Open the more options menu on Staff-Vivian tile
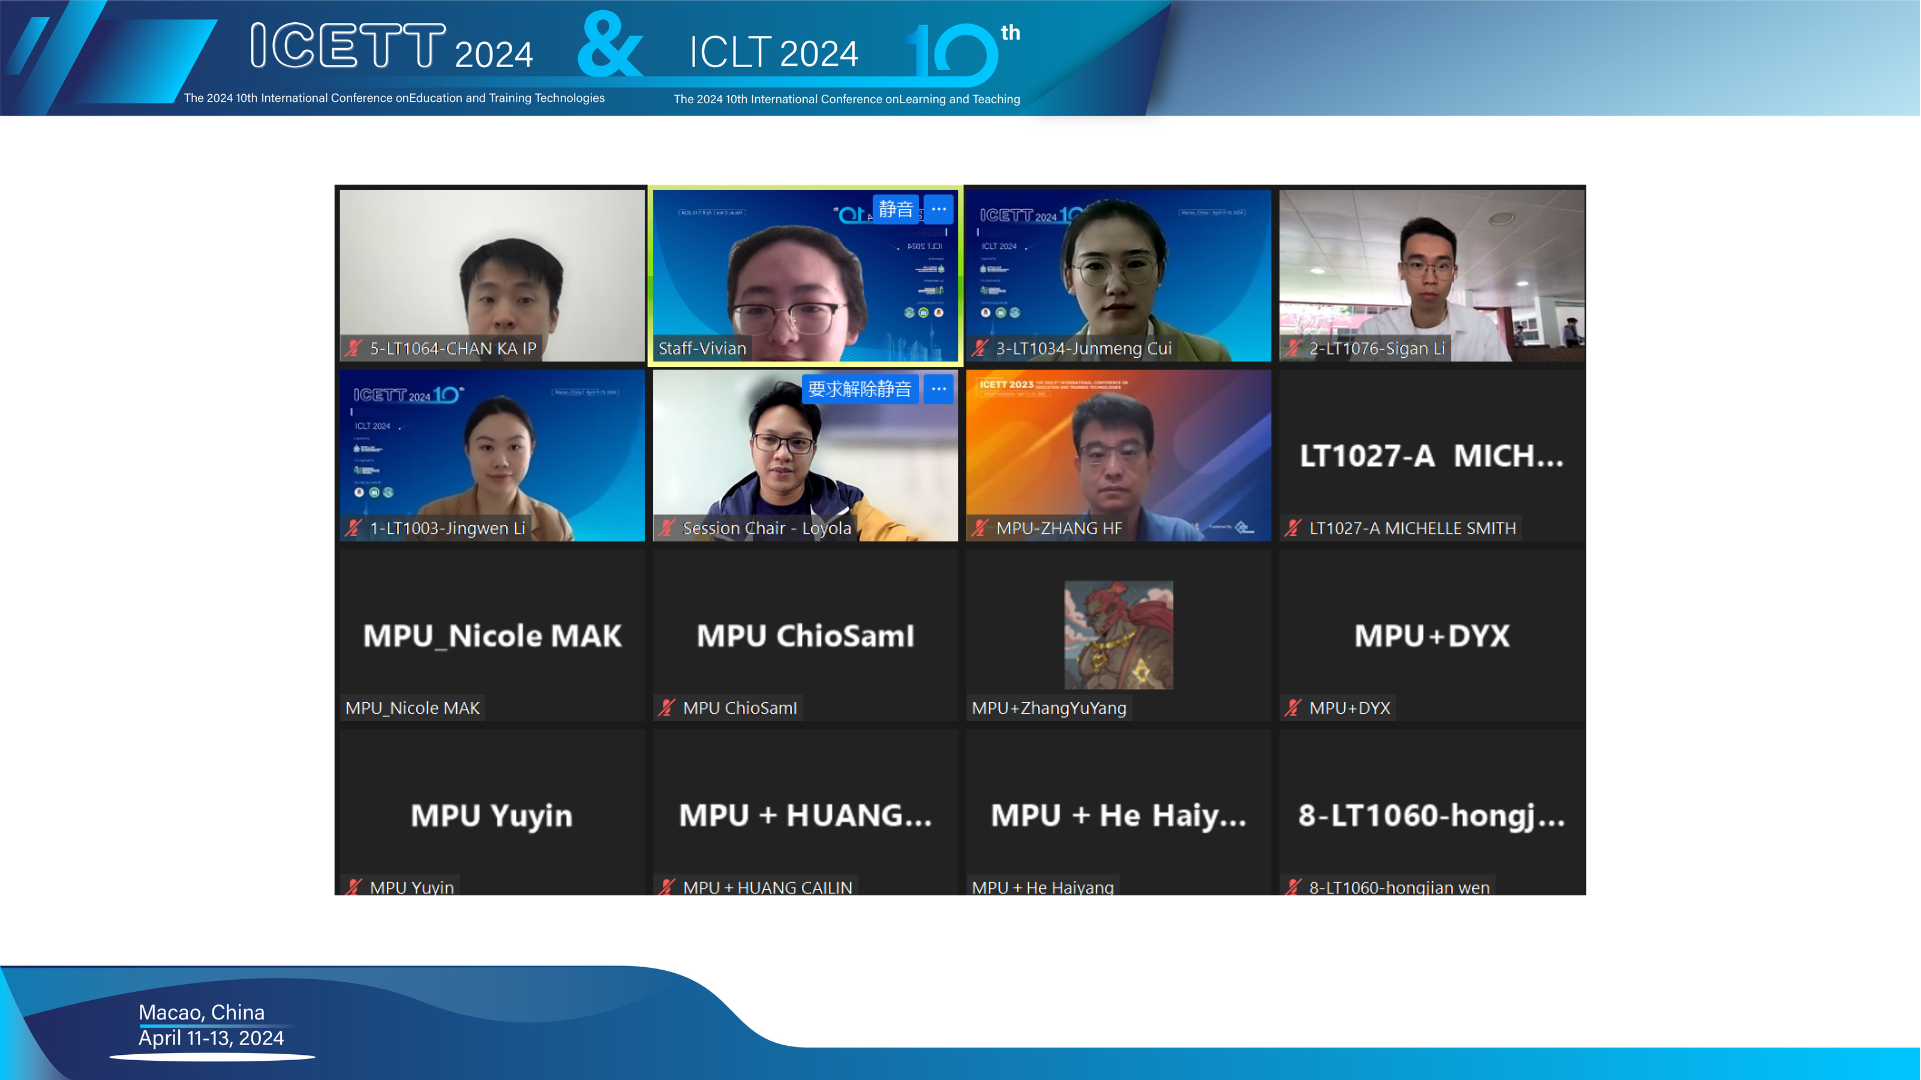1921x1080 pixels. 938,209
